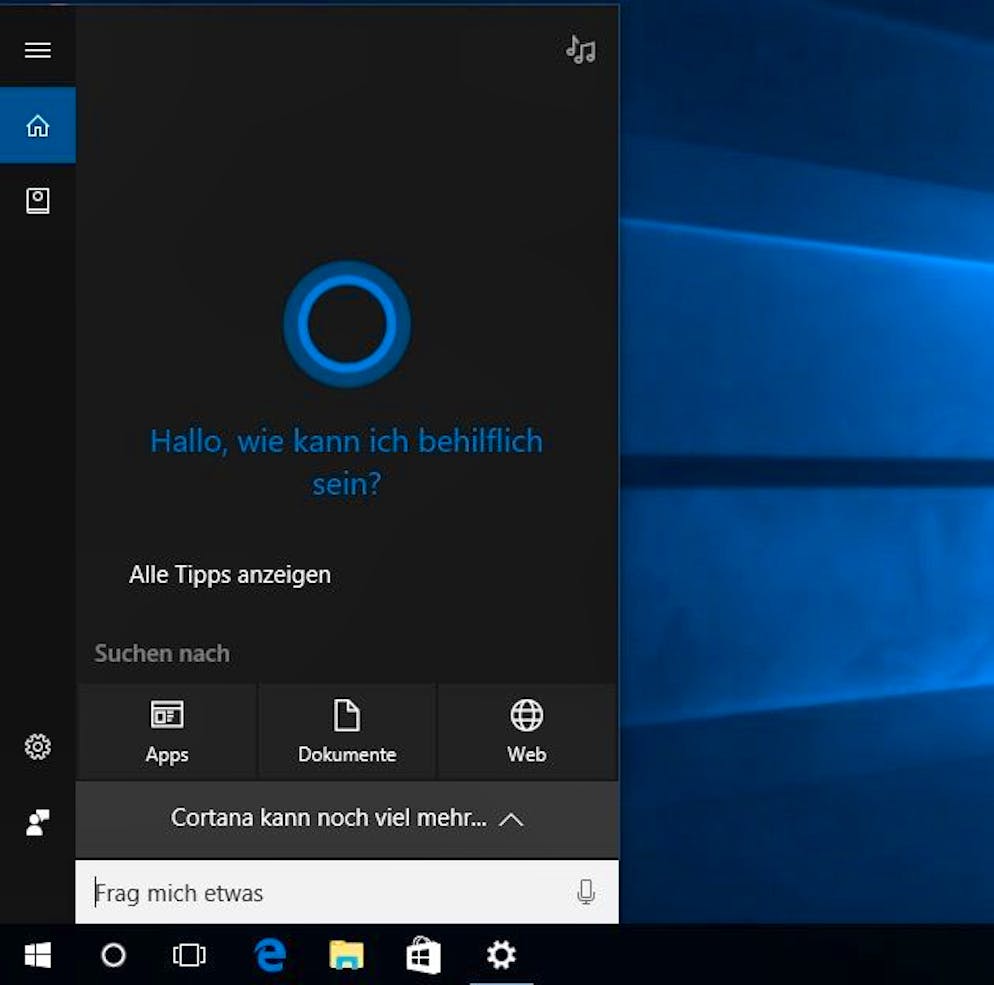Screen dimensions: 994x985
Task: Click the Cortana circle logo
Action: (x=347, y=324)
